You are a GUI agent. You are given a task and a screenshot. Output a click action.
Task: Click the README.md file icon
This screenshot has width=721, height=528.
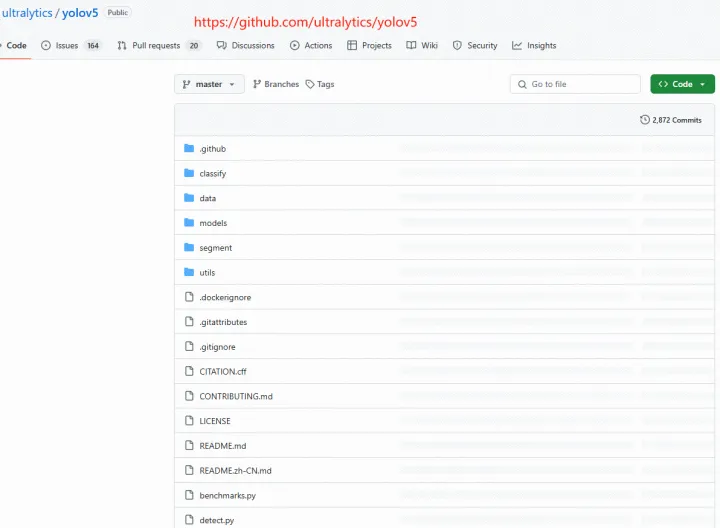(x=189, y=446)
